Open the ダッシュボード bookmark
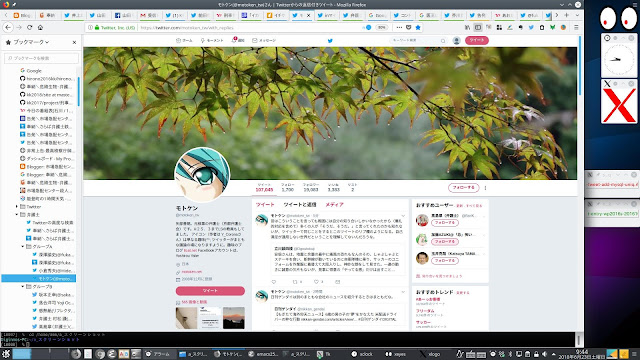This screenshot has width=640, height=360. click(x=47, y=158)
